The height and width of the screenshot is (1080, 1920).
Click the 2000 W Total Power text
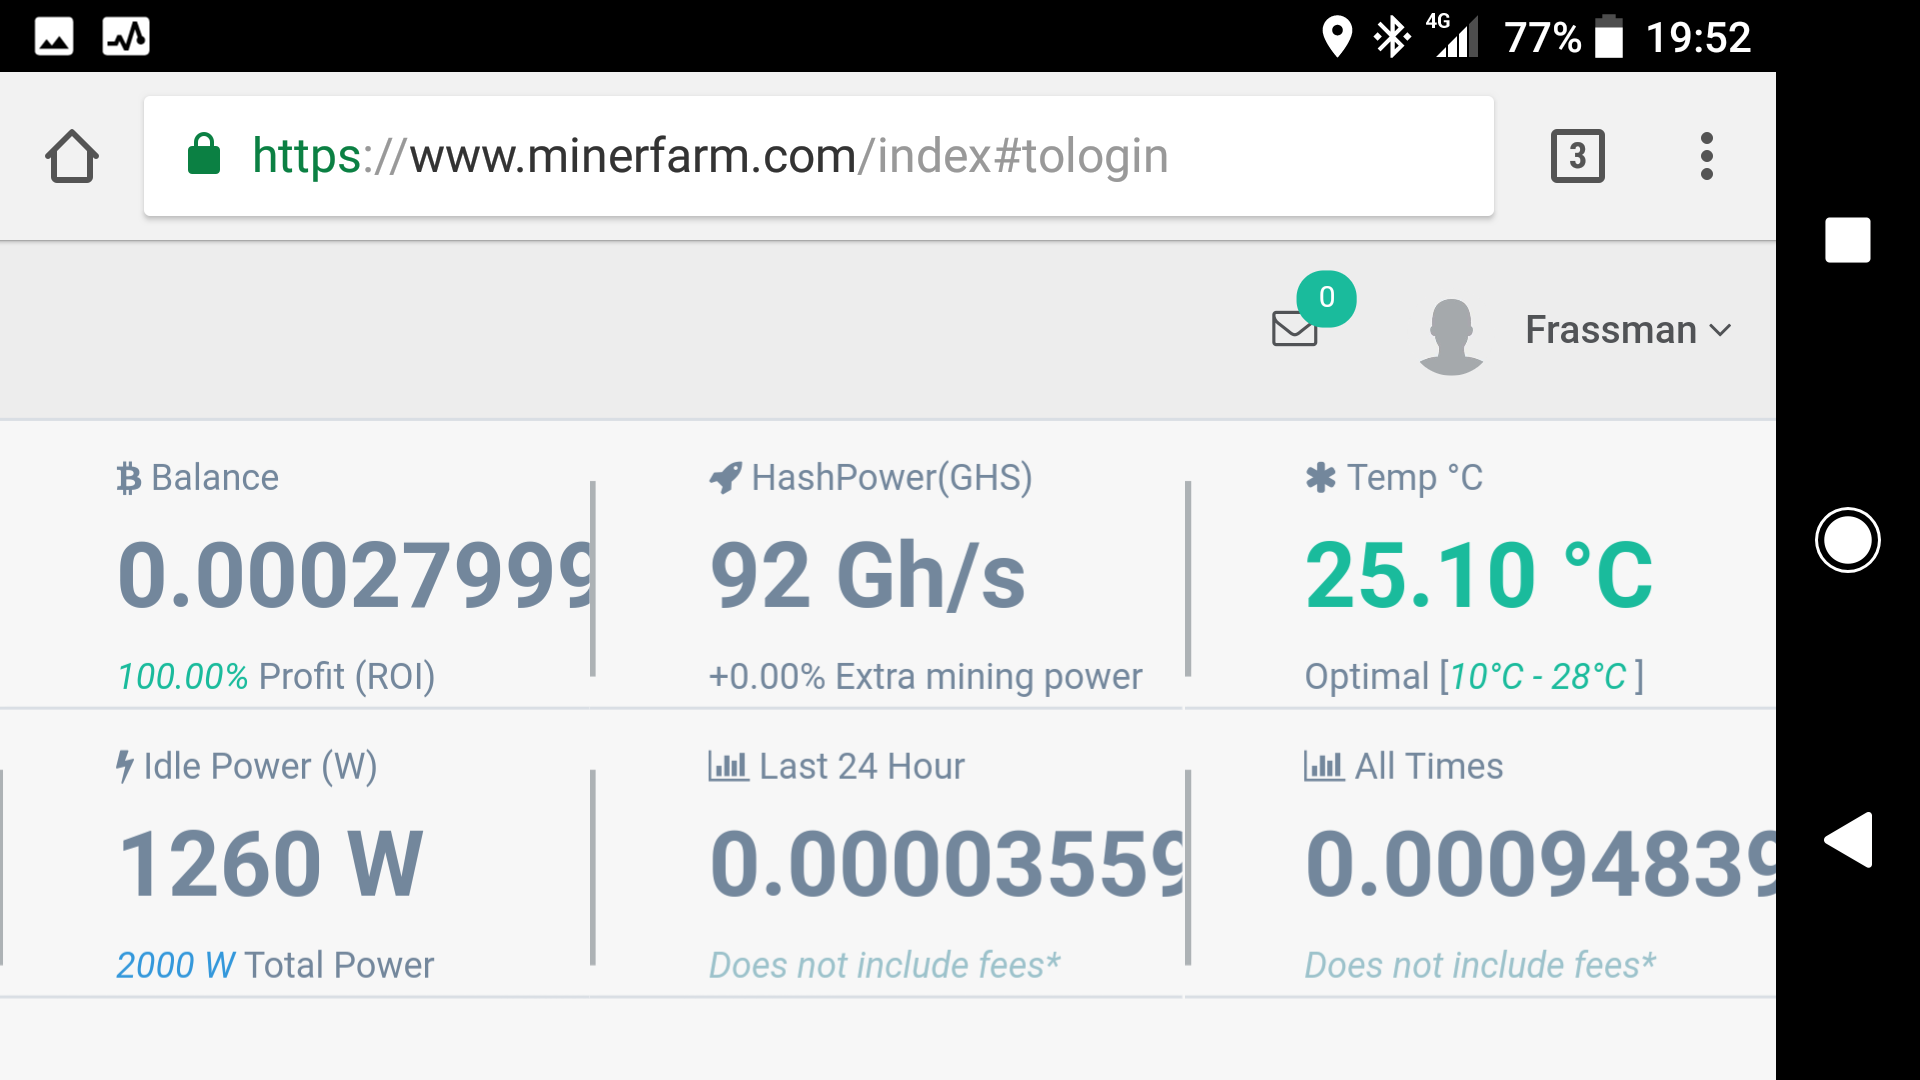tap(275, 964)
